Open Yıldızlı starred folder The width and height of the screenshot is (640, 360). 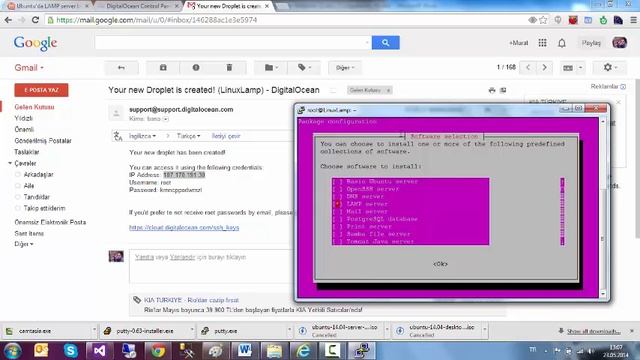[x=24, y=118]
